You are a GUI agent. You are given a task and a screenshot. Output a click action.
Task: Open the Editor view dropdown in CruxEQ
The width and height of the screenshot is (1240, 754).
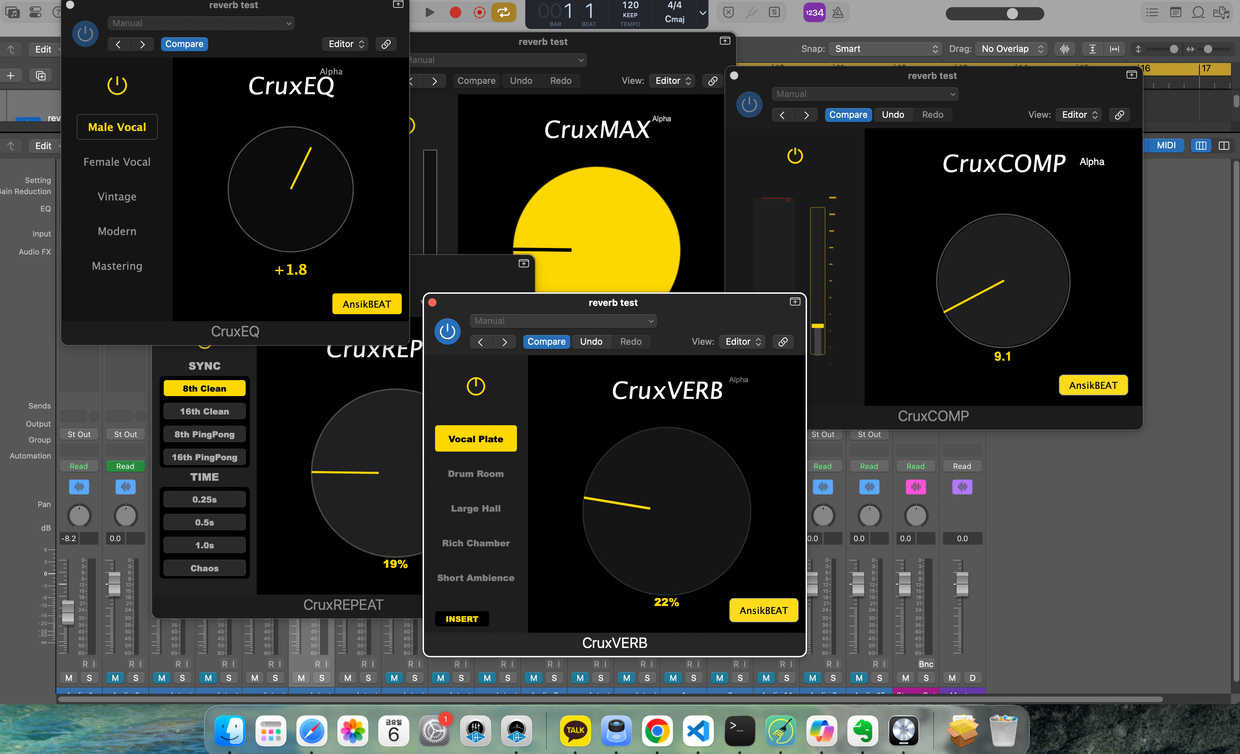(x=346, y=44)
